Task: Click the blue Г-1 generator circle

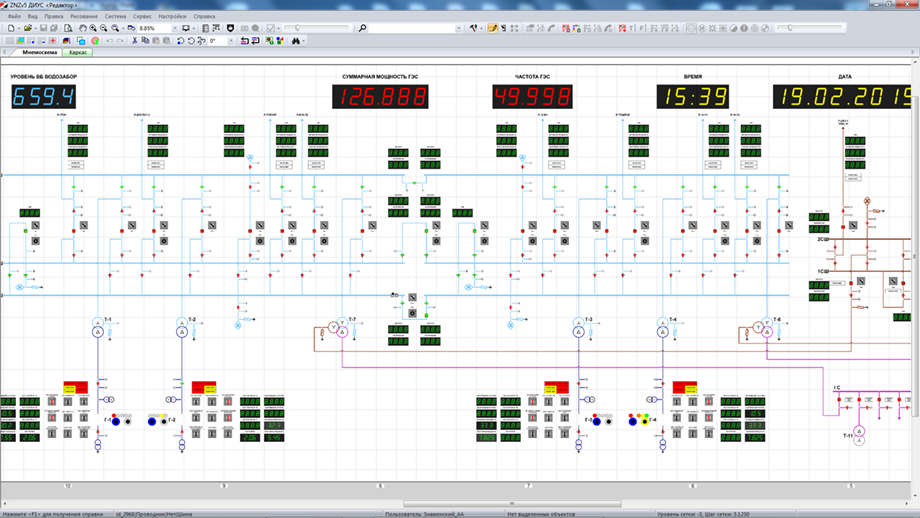Action: pos(116,421)
